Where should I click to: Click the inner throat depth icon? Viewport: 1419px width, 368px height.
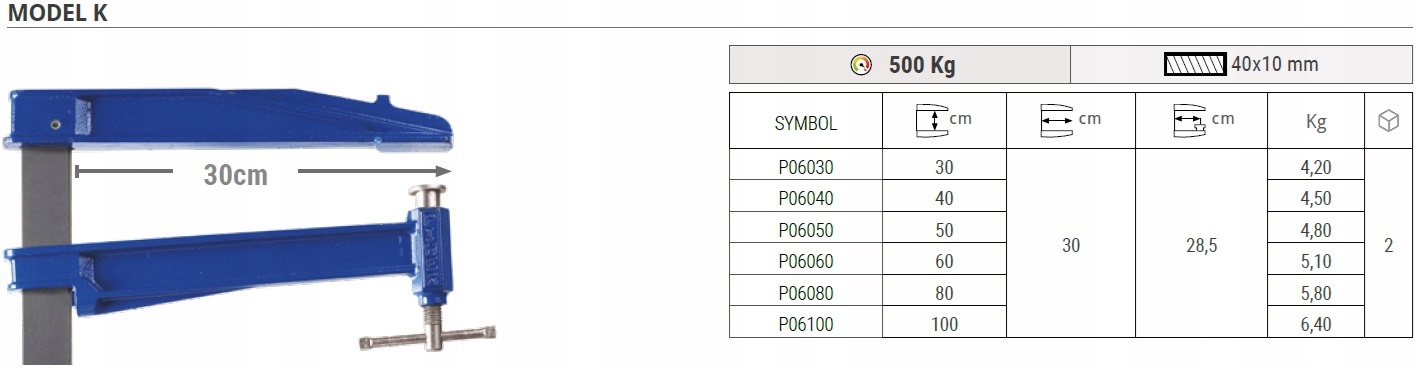(x=1188, y=121)
